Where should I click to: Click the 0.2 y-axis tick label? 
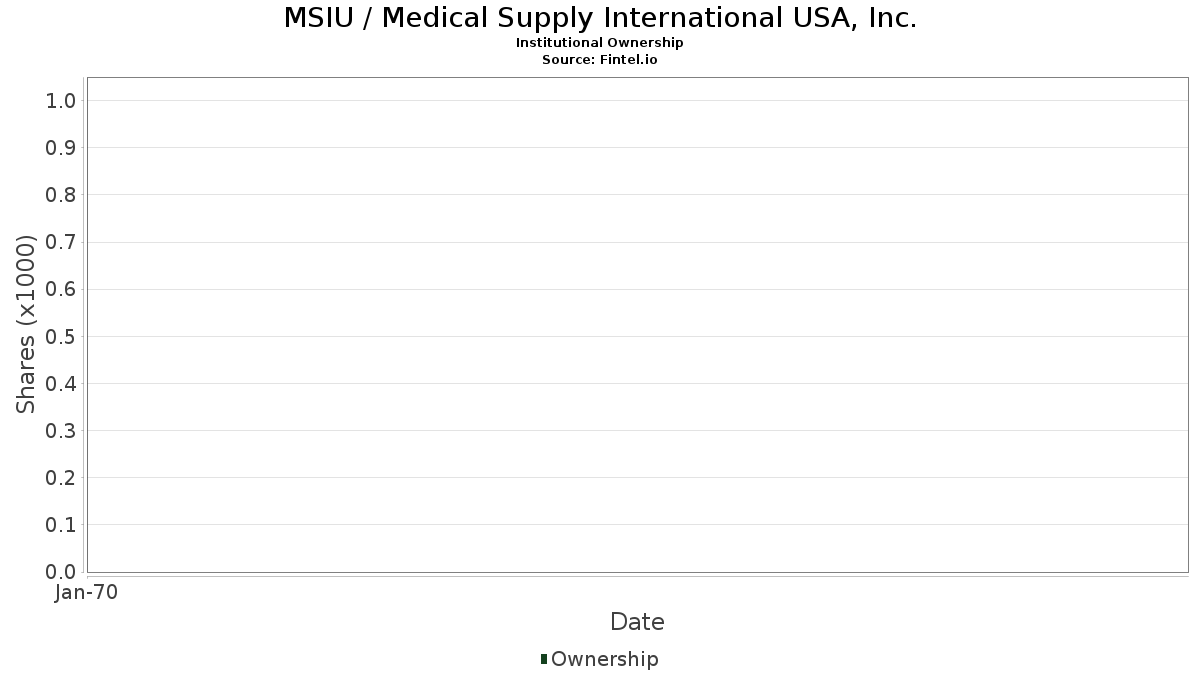pos(61,478)
